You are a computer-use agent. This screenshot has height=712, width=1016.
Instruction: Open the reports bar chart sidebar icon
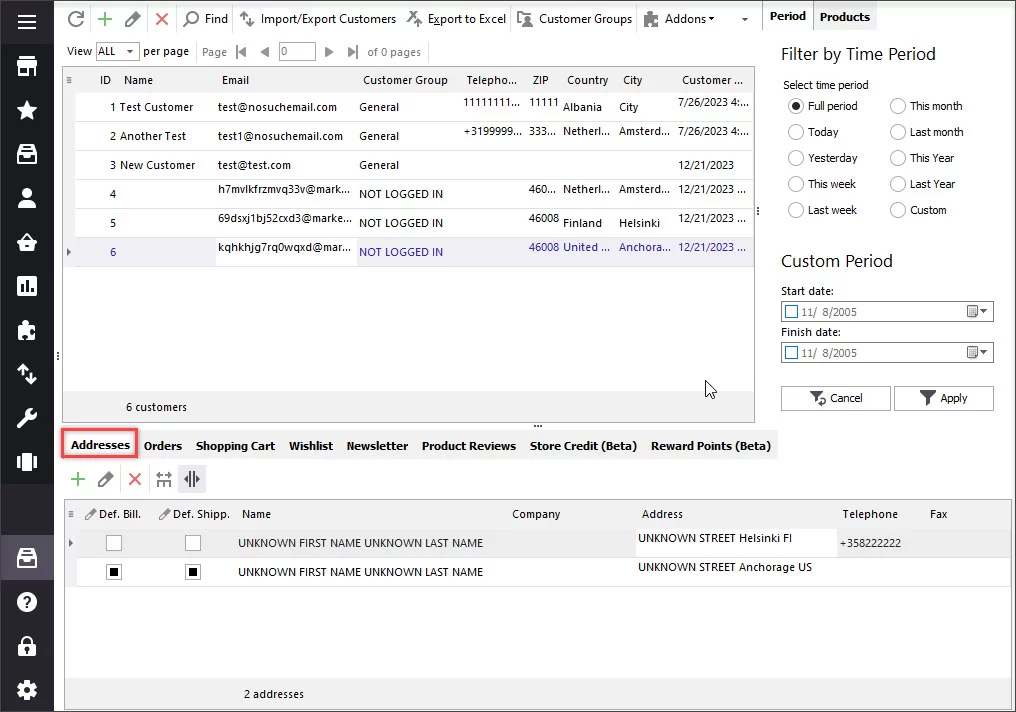click(27, 286)
